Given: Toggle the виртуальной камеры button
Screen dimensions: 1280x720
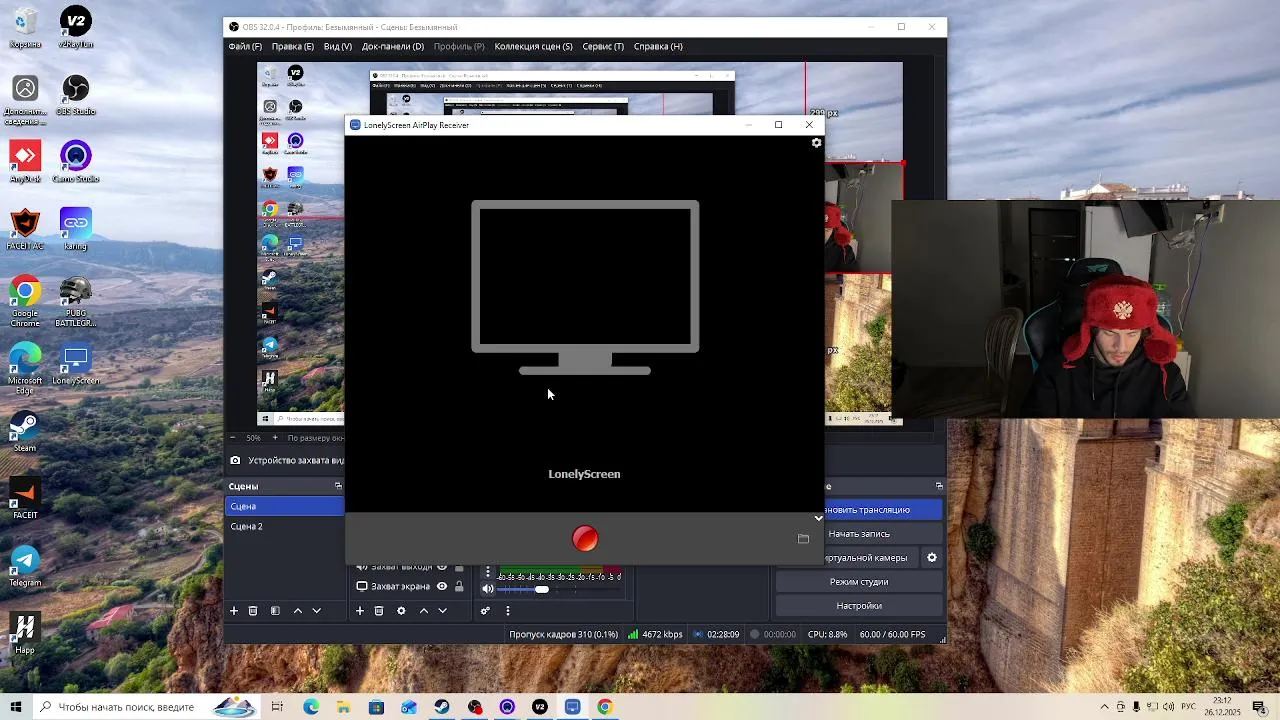Looking at the screenshot, I should point(871,558).
